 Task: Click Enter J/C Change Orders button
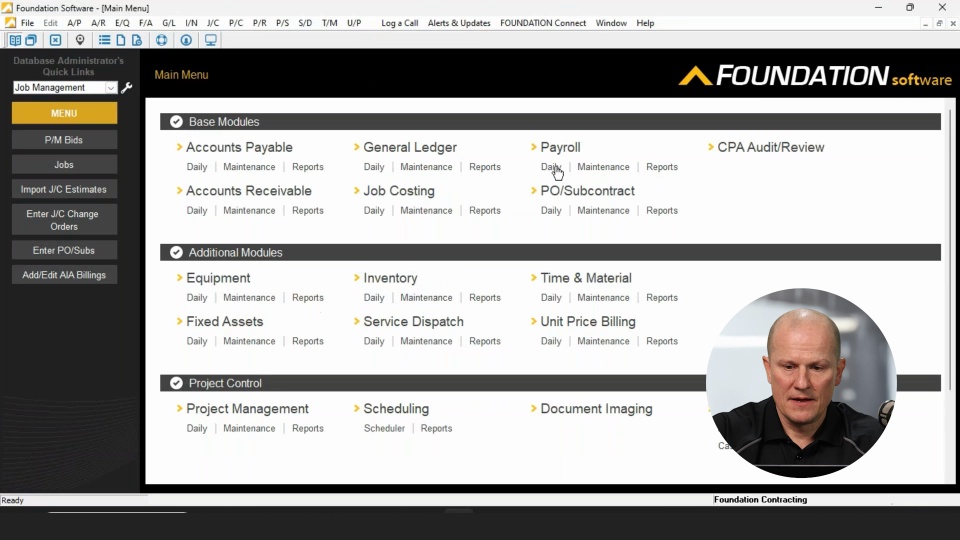(64, 220)
